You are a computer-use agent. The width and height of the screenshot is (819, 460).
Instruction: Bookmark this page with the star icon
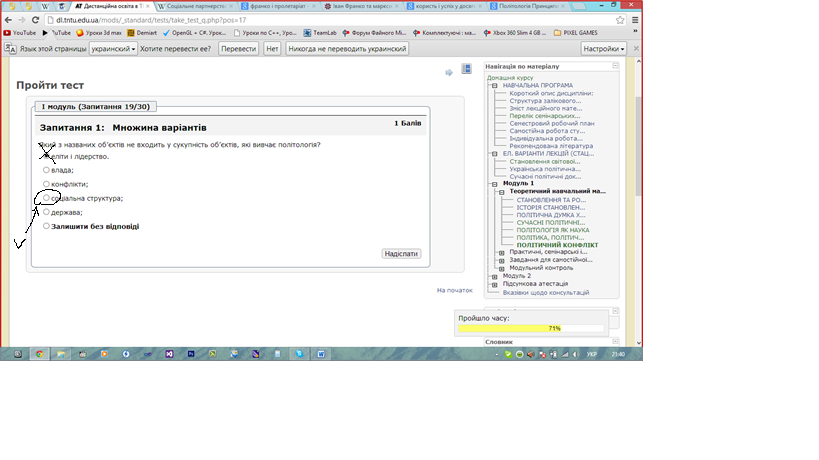620,20
